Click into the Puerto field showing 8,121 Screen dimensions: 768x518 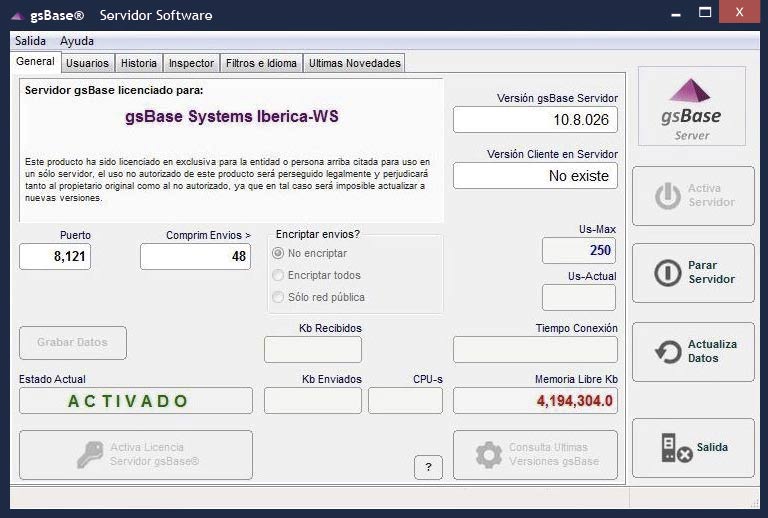55,257
